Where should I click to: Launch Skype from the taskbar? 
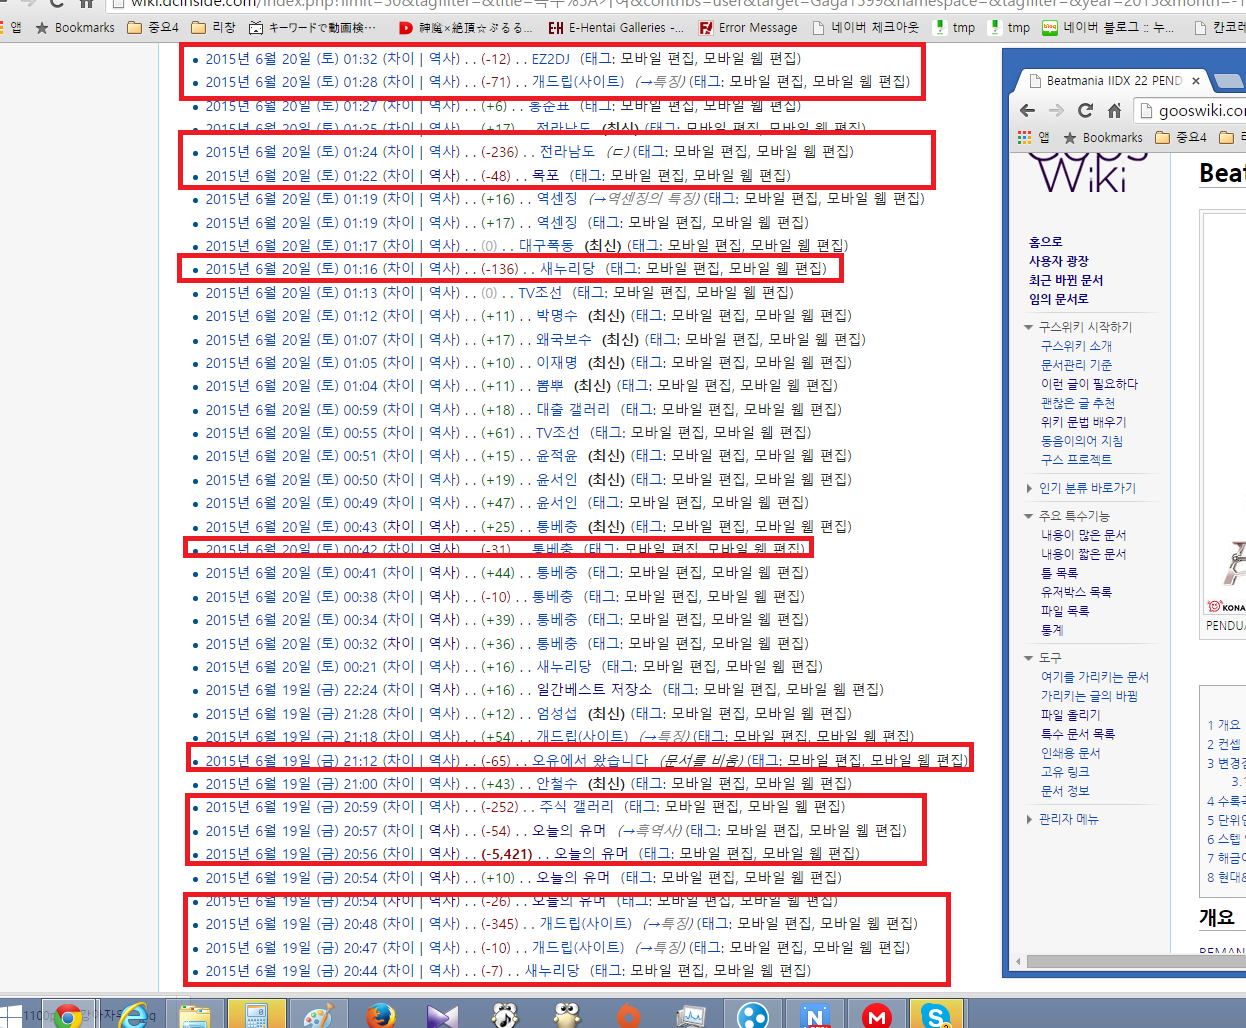(x=936, y=1016)
